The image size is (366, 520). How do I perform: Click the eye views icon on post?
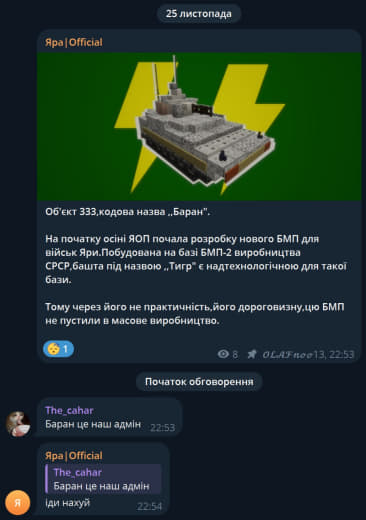(223, 354)
